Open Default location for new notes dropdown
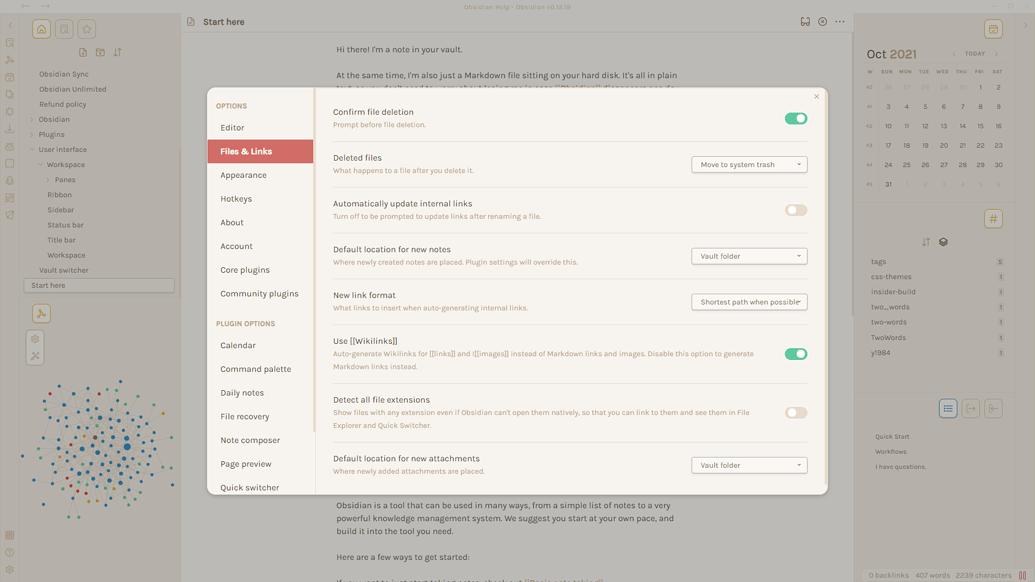Screen dimensions: 1035x582 tap(749, 256)
